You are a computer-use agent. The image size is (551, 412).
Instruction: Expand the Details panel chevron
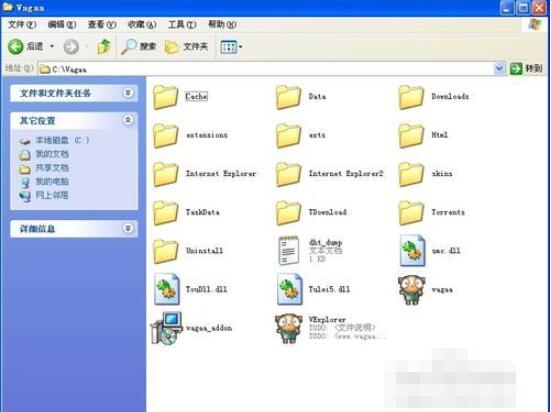(128, 228)
